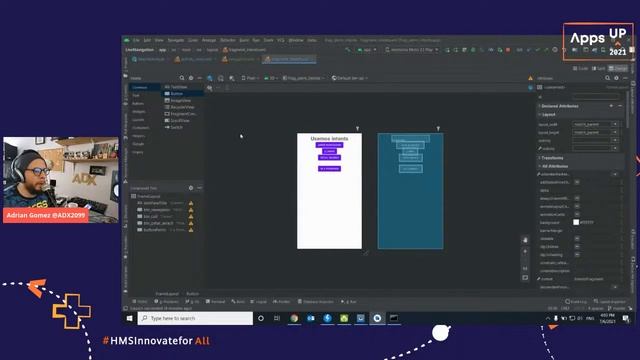Click the Palette search icon

click(182, 78)
